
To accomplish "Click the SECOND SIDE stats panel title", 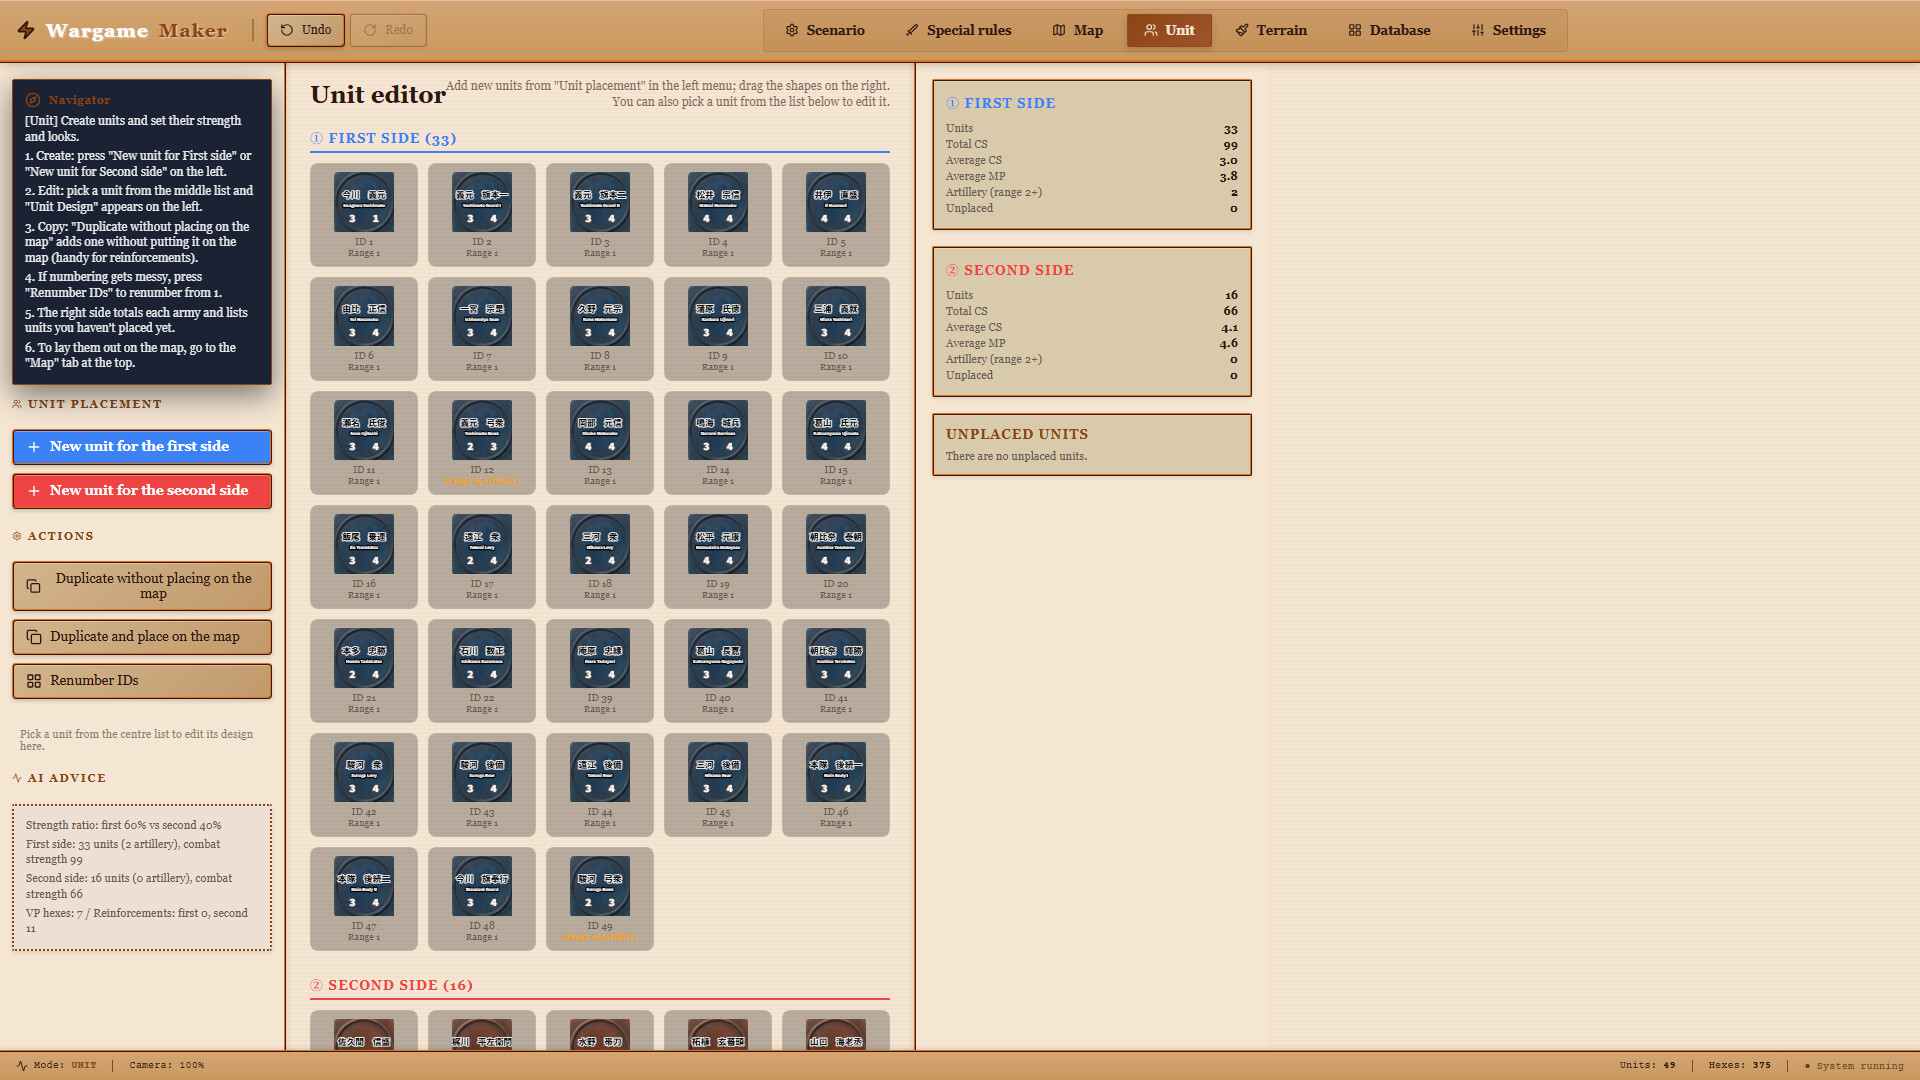I will coord(1010,270).
